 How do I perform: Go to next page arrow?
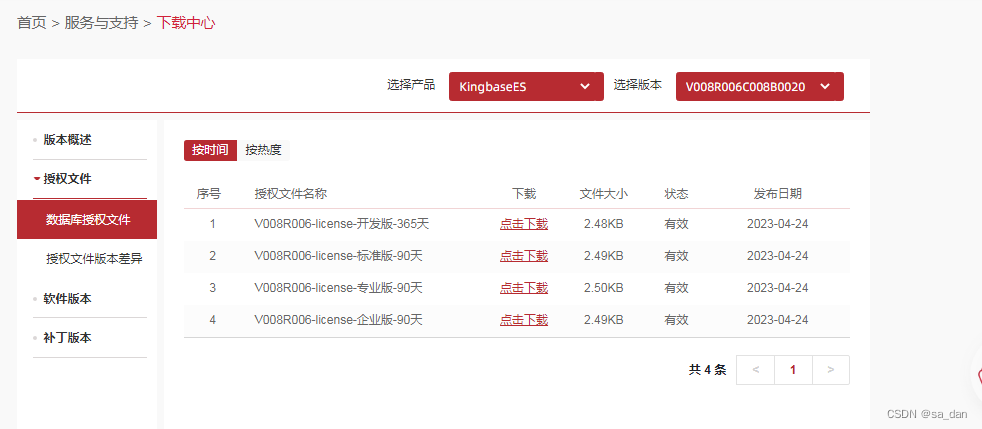[x=831, y=370]
